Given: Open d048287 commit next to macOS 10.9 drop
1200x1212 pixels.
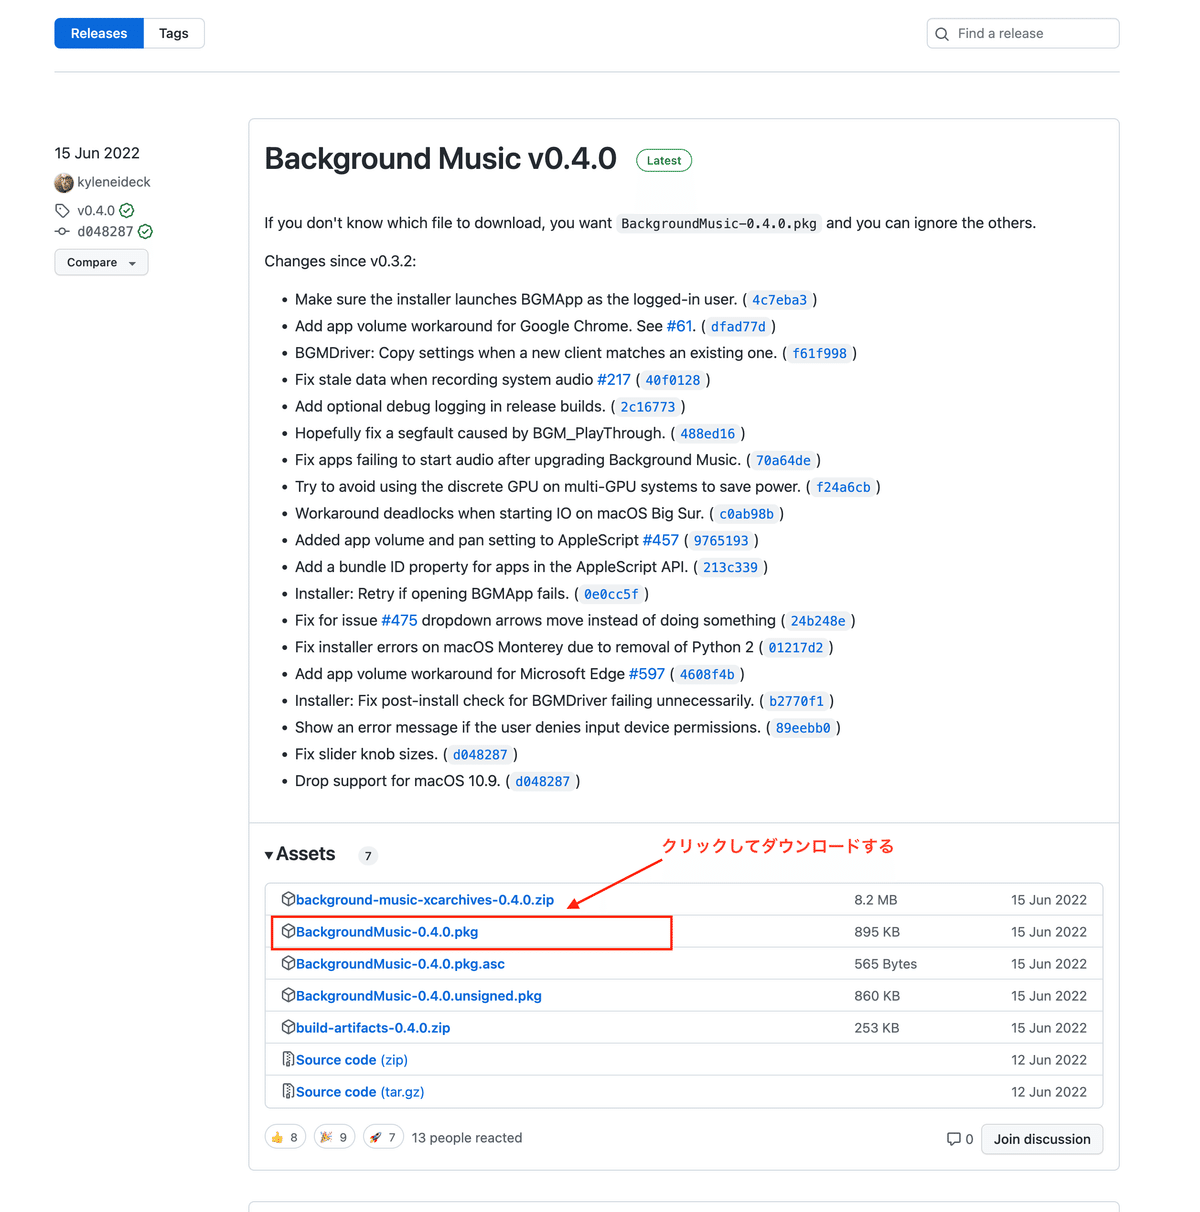Looking at the screenshot, I should [543, 783].
